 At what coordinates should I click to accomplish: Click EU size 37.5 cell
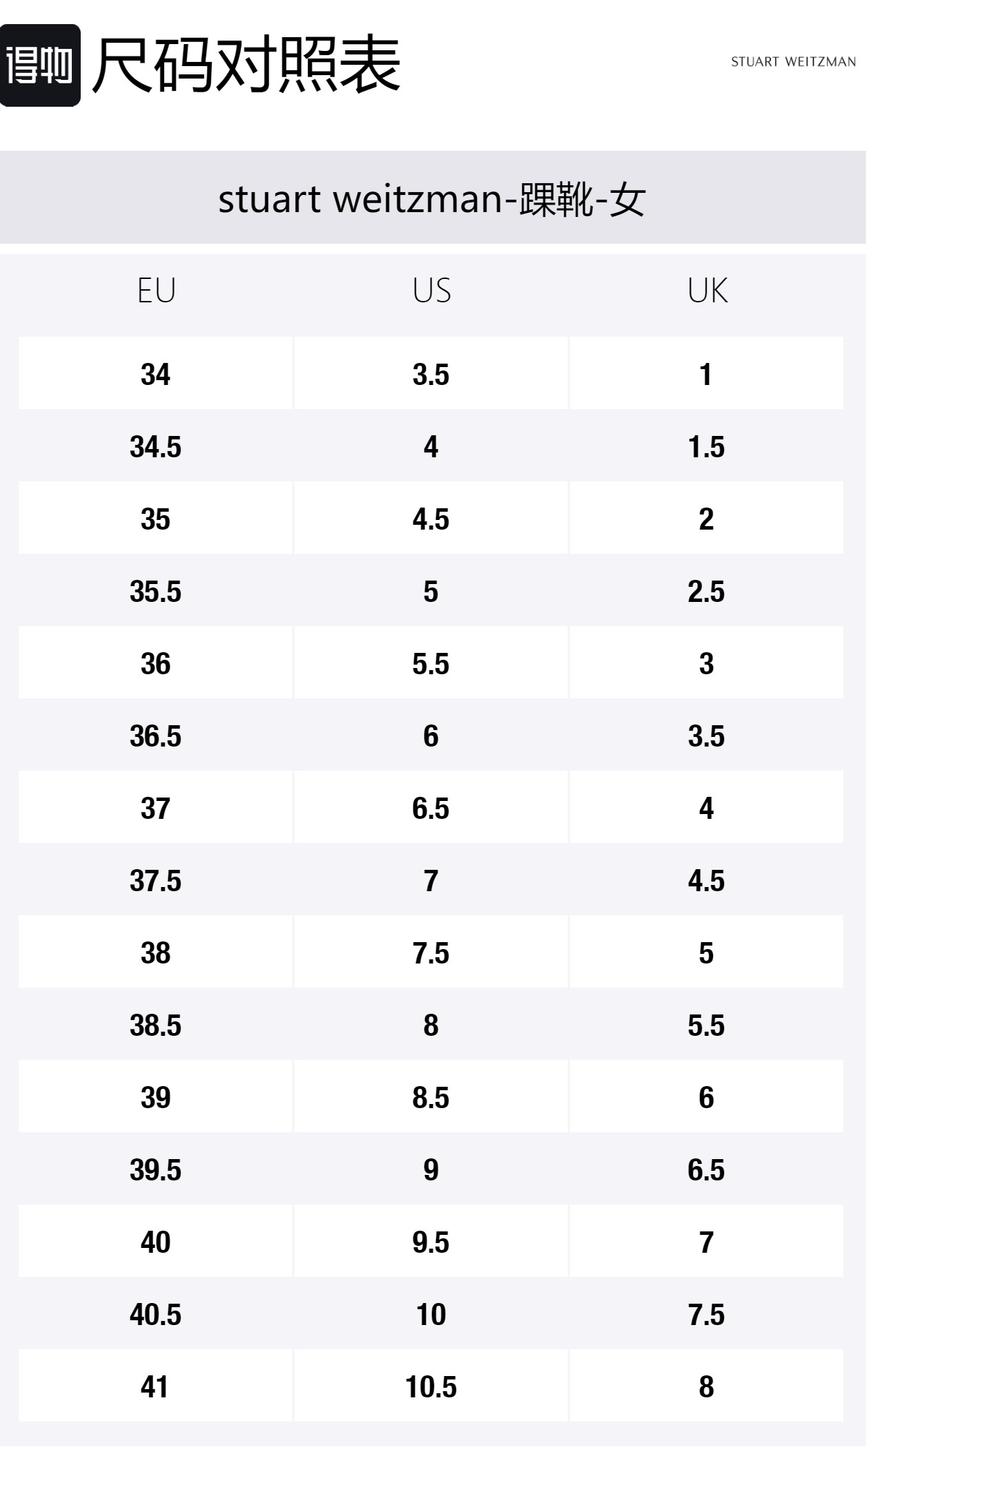tap(156, 881)
